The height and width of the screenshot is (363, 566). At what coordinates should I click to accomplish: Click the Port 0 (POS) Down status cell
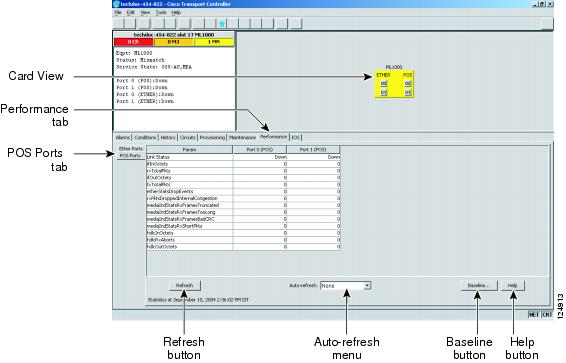click(260, 157)
